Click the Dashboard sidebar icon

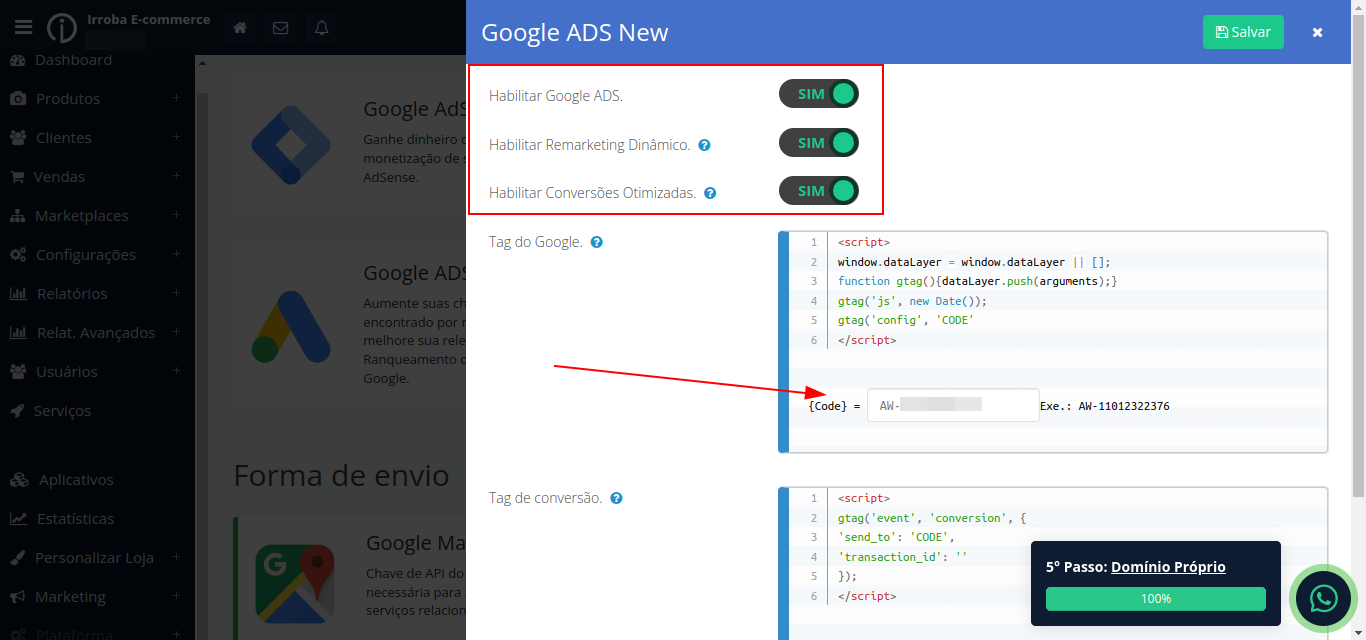[x=18, y=60]
